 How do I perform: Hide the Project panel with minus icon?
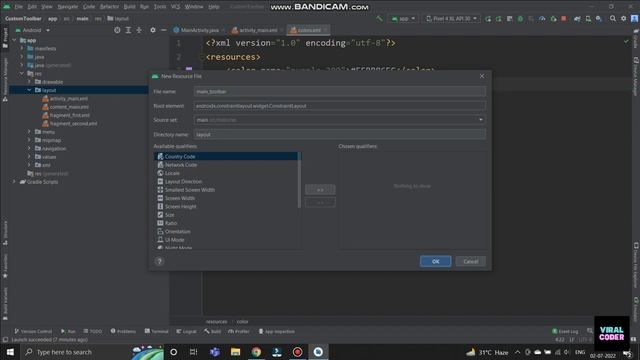click(x=164, y=30)
